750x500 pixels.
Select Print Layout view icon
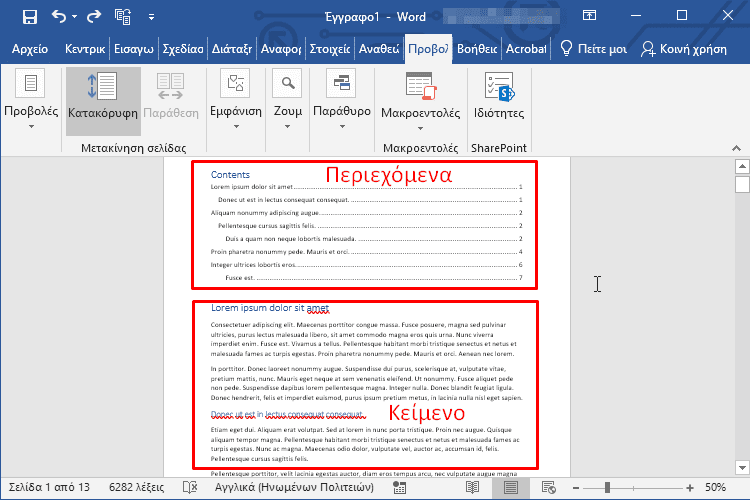(x=511, y=488)
